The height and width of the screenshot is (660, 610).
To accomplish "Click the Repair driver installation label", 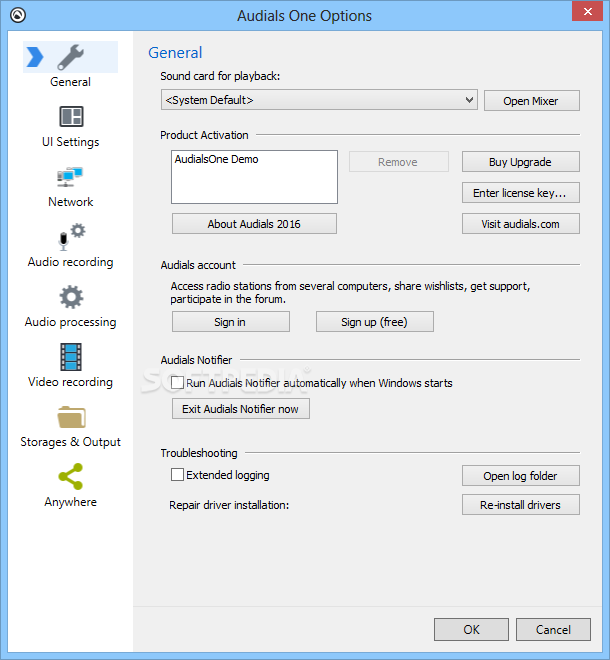I will (229, 505).
